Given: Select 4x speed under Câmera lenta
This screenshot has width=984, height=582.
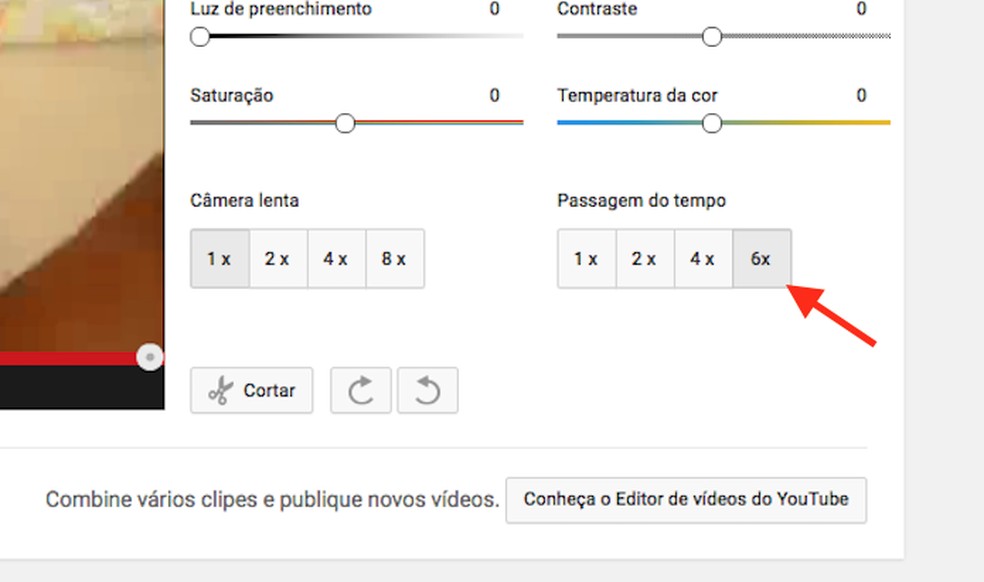Looking at the screenshot, I should pos(336,258).
